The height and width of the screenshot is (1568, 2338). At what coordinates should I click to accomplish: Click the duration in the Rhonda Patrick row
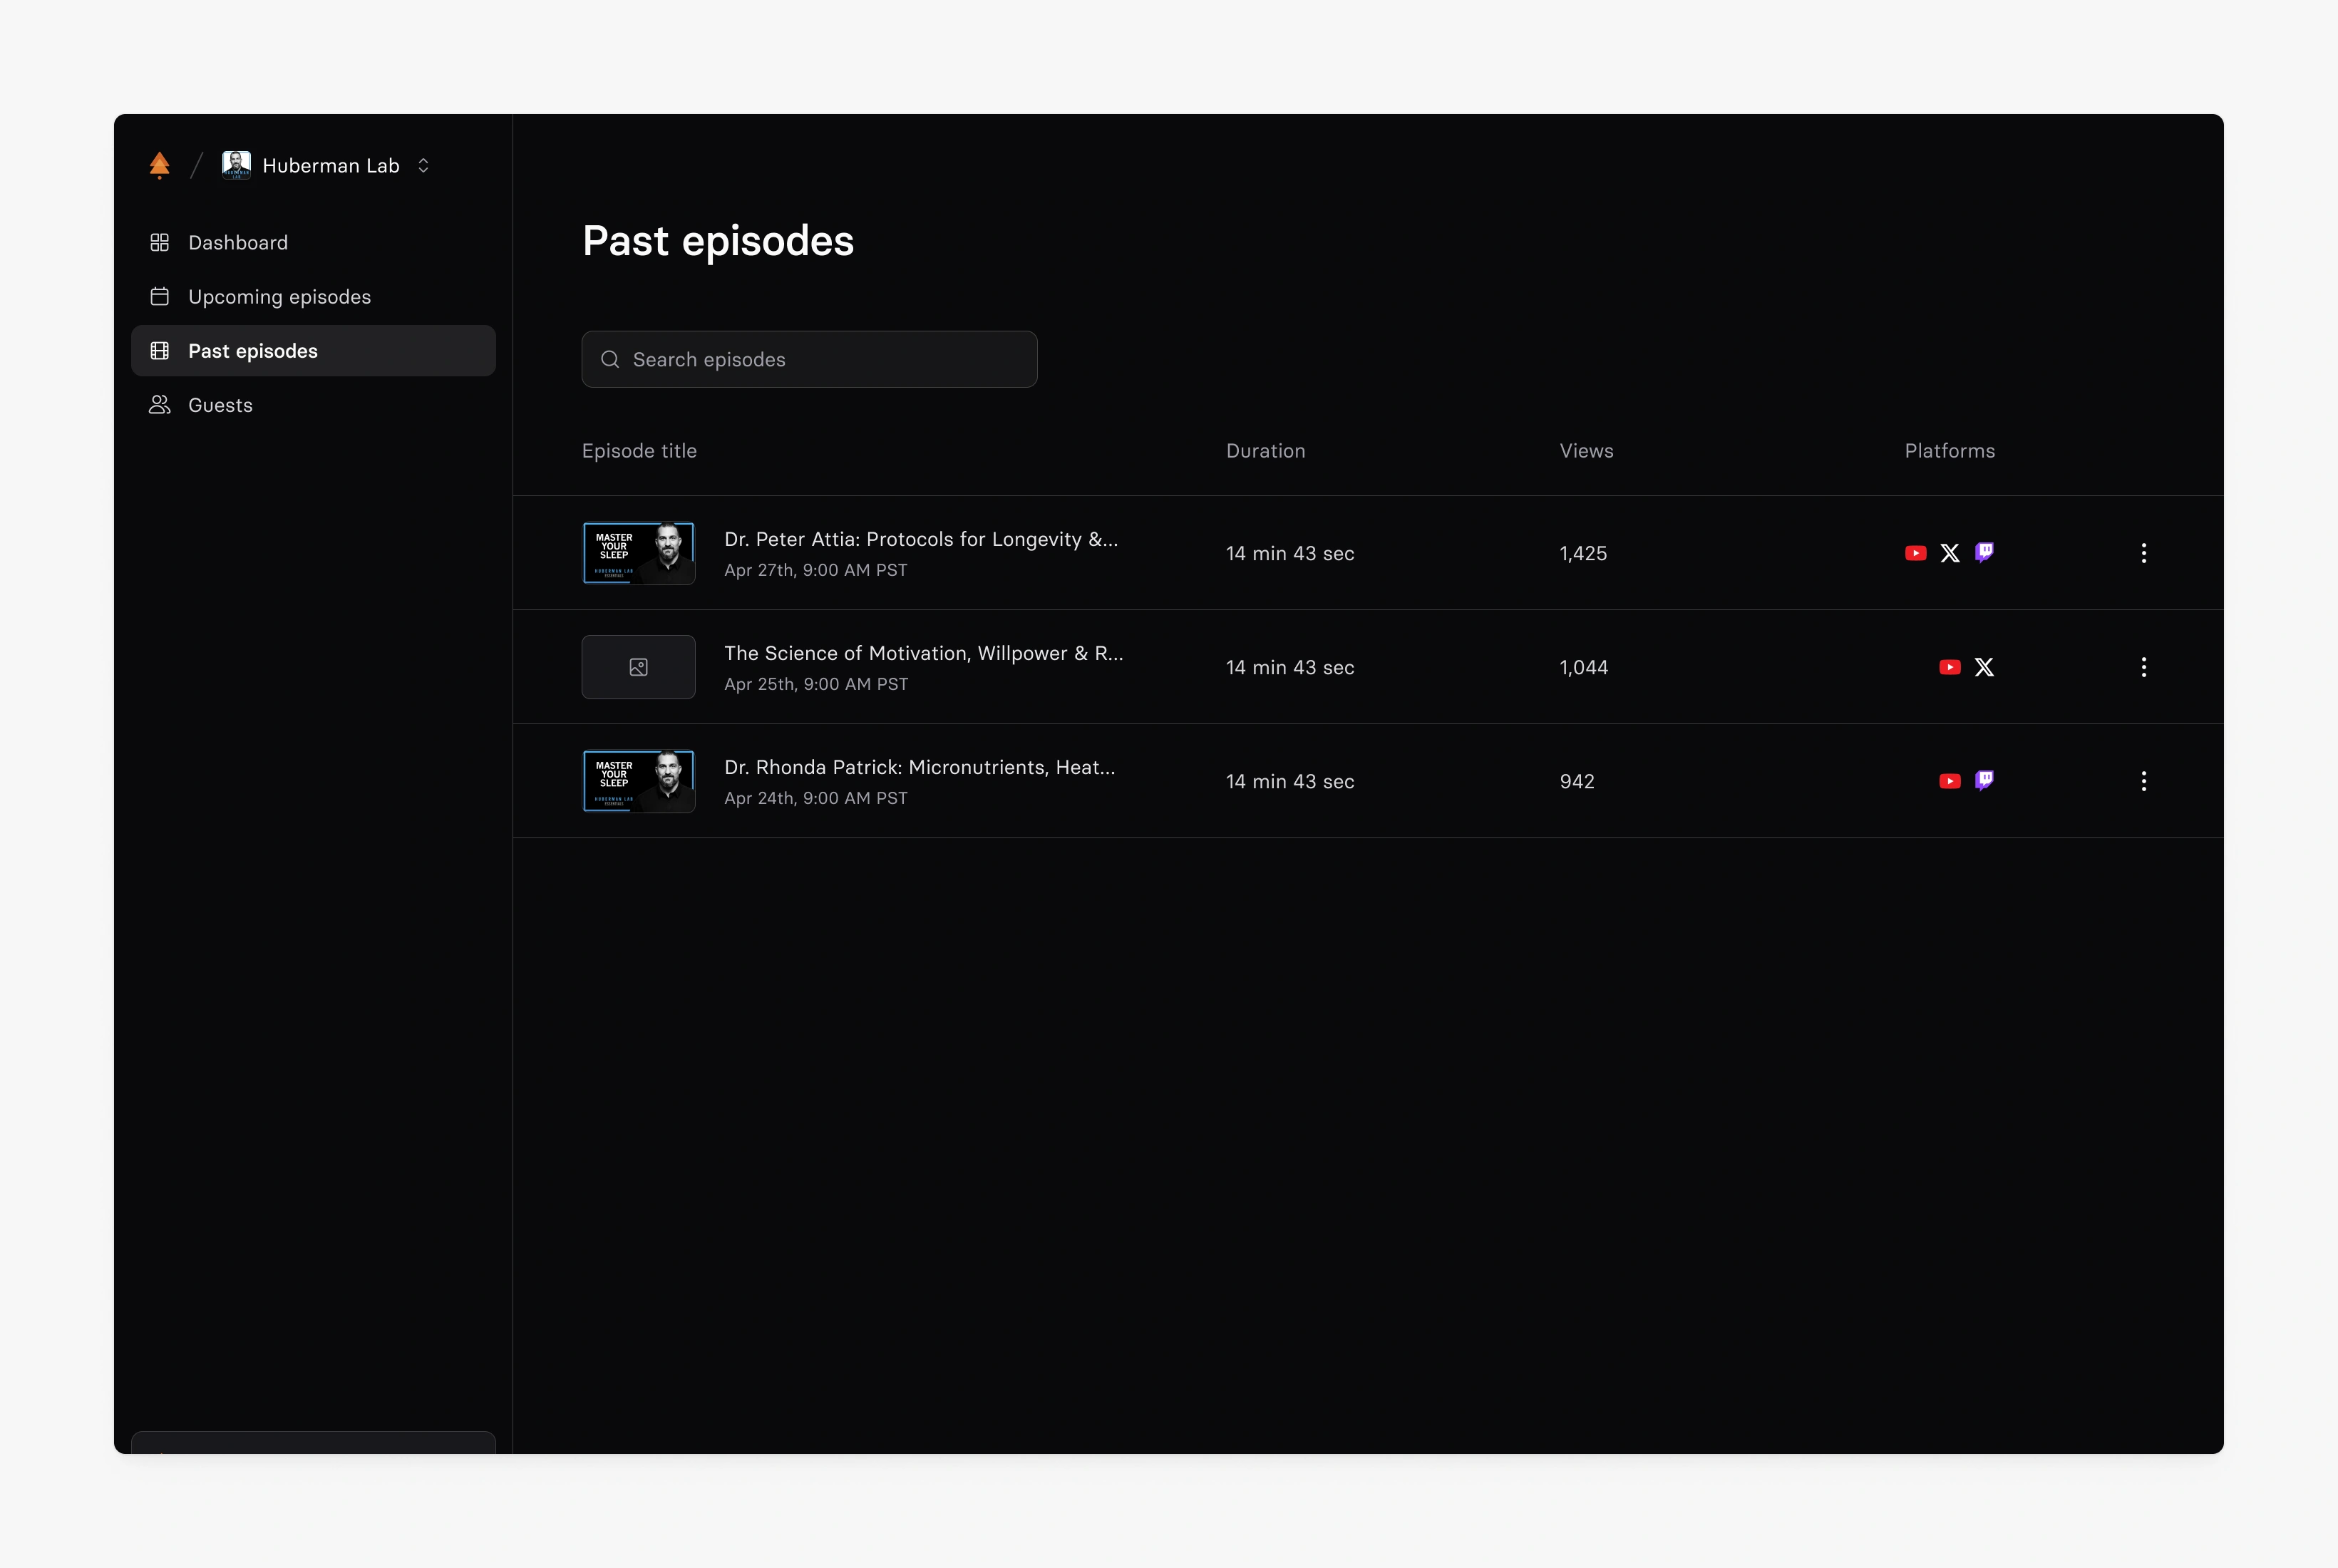[x=1290, y=781]
